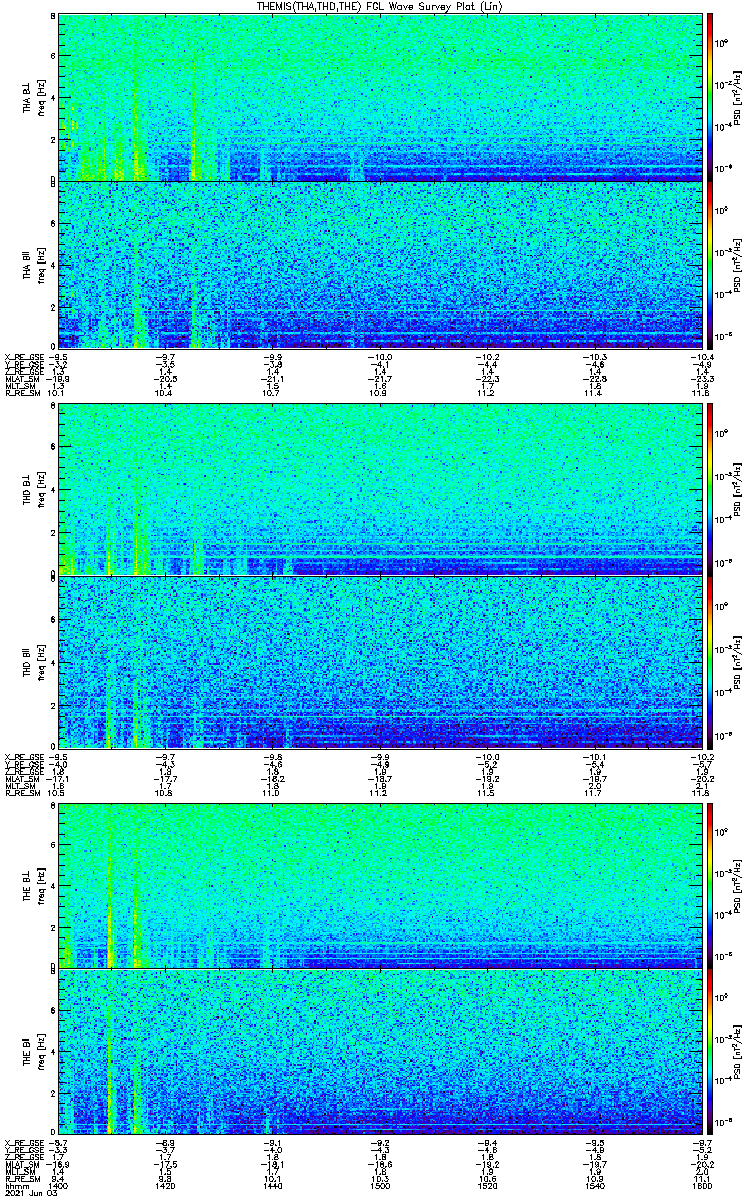The width and height of the screenshot is (750, 1200).
Task: Click the 1600 time tick label
Action: (701, 1187)
